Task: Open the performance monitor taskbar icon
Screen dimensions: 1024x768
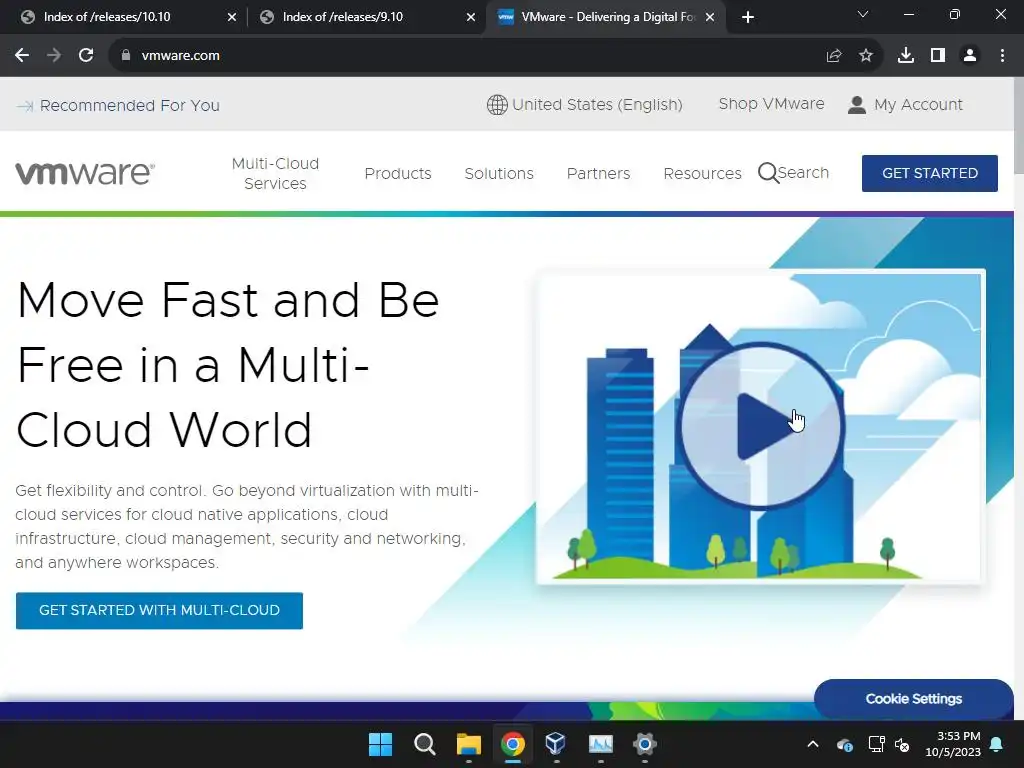Action: coord(601,744)
